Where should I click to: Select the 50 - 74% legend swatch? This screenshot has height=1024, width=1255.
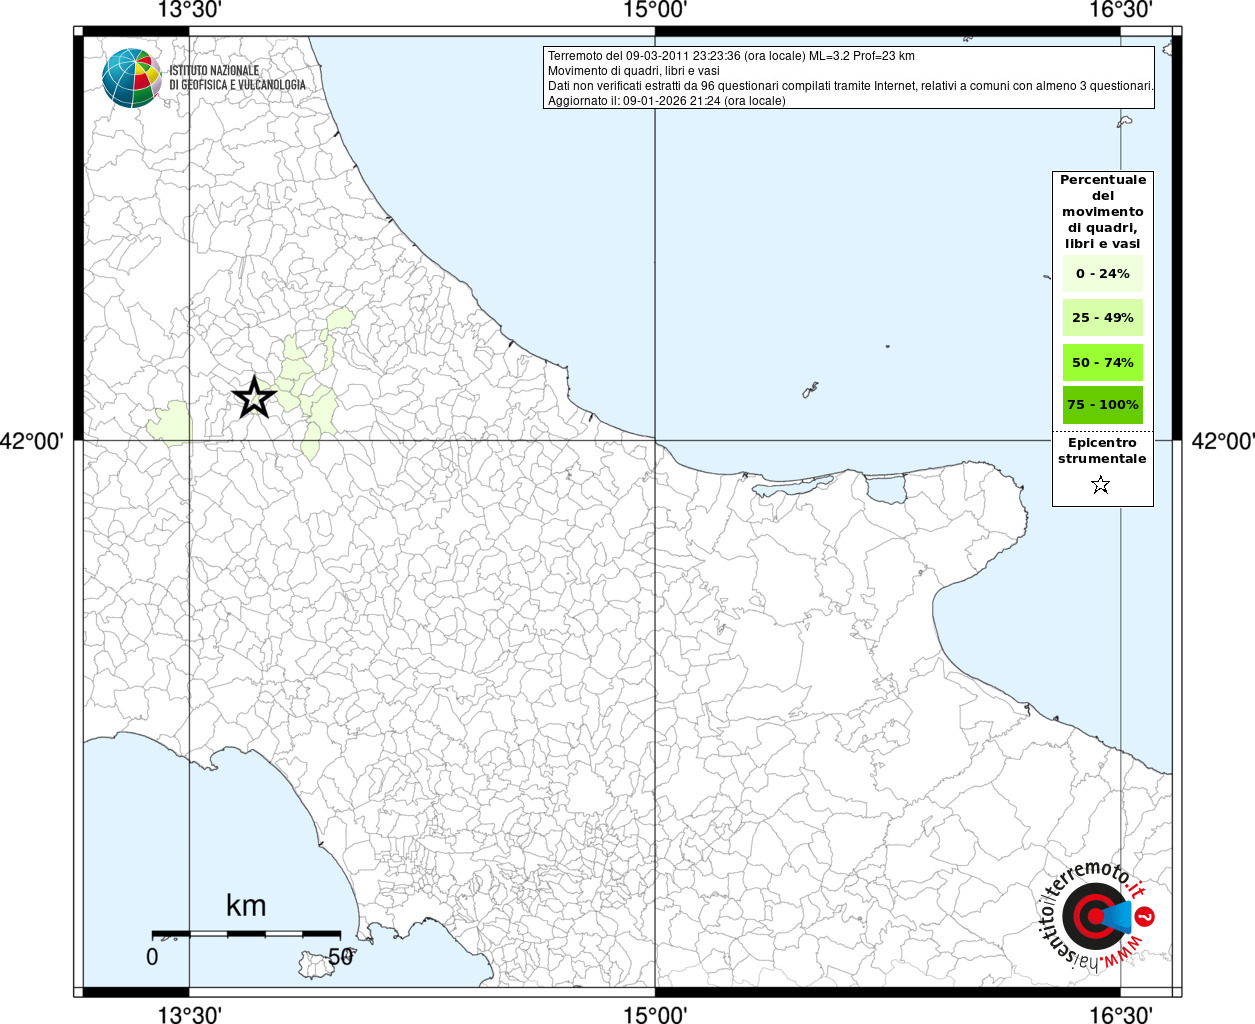[1103, 362]
